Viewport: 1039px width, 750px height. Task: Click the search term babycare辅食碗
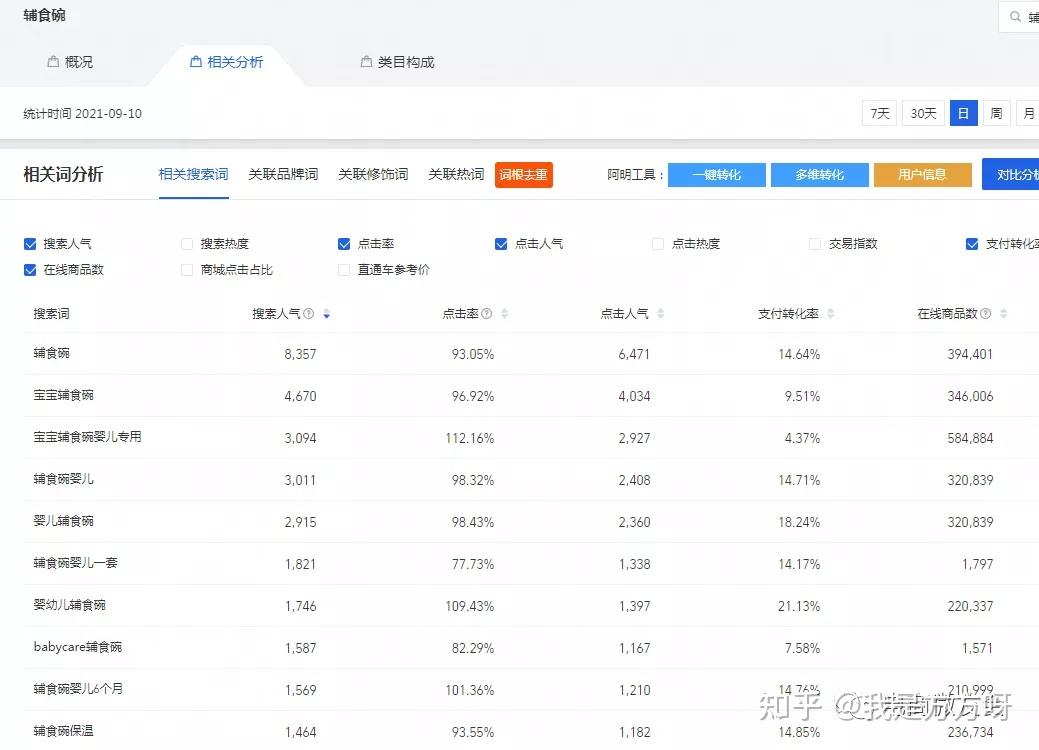click(x=78, y=647)
